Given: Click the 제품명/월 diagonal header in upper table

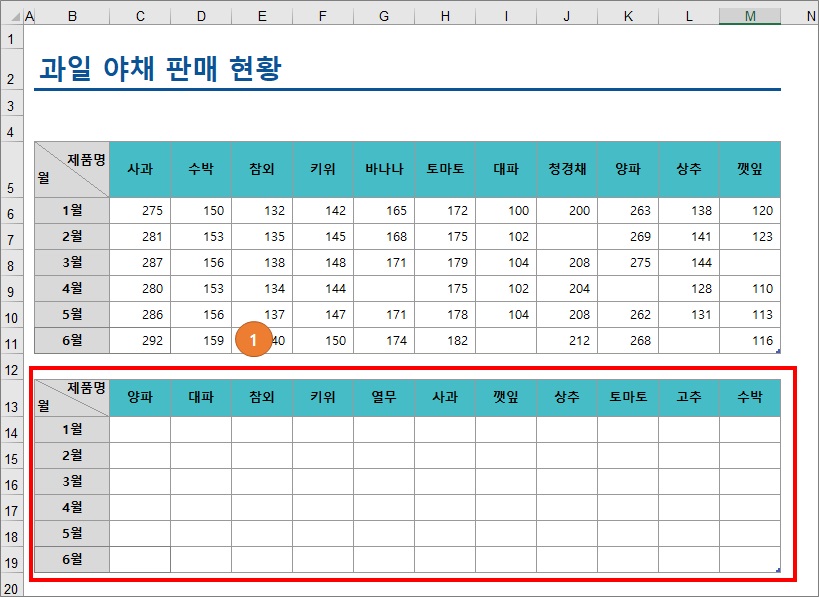Looking at the screenshot, I should pos(72,169).
